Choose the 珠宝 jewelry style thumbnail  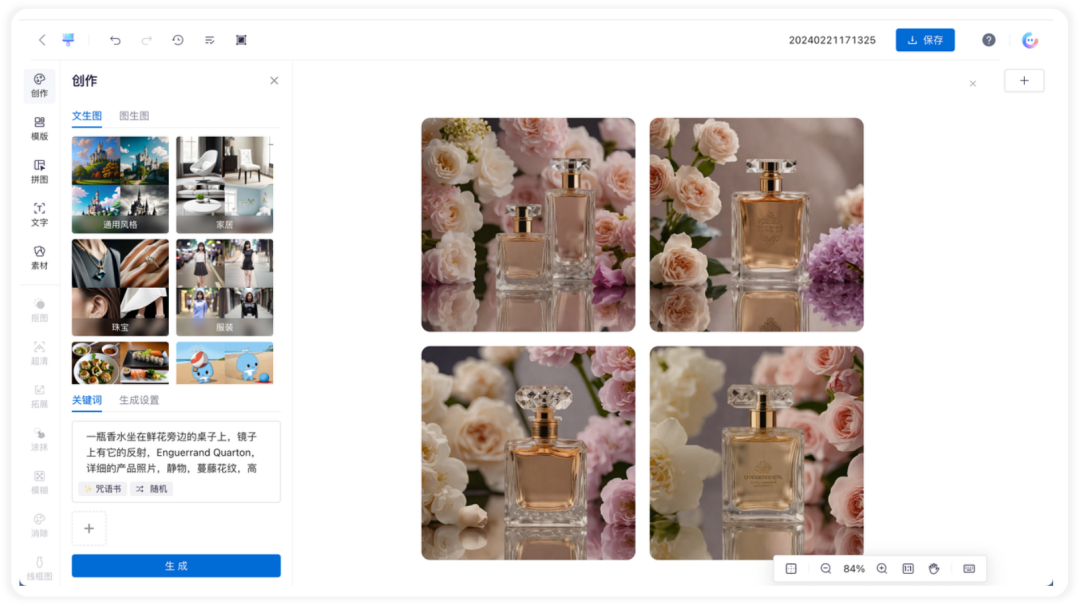120,287
